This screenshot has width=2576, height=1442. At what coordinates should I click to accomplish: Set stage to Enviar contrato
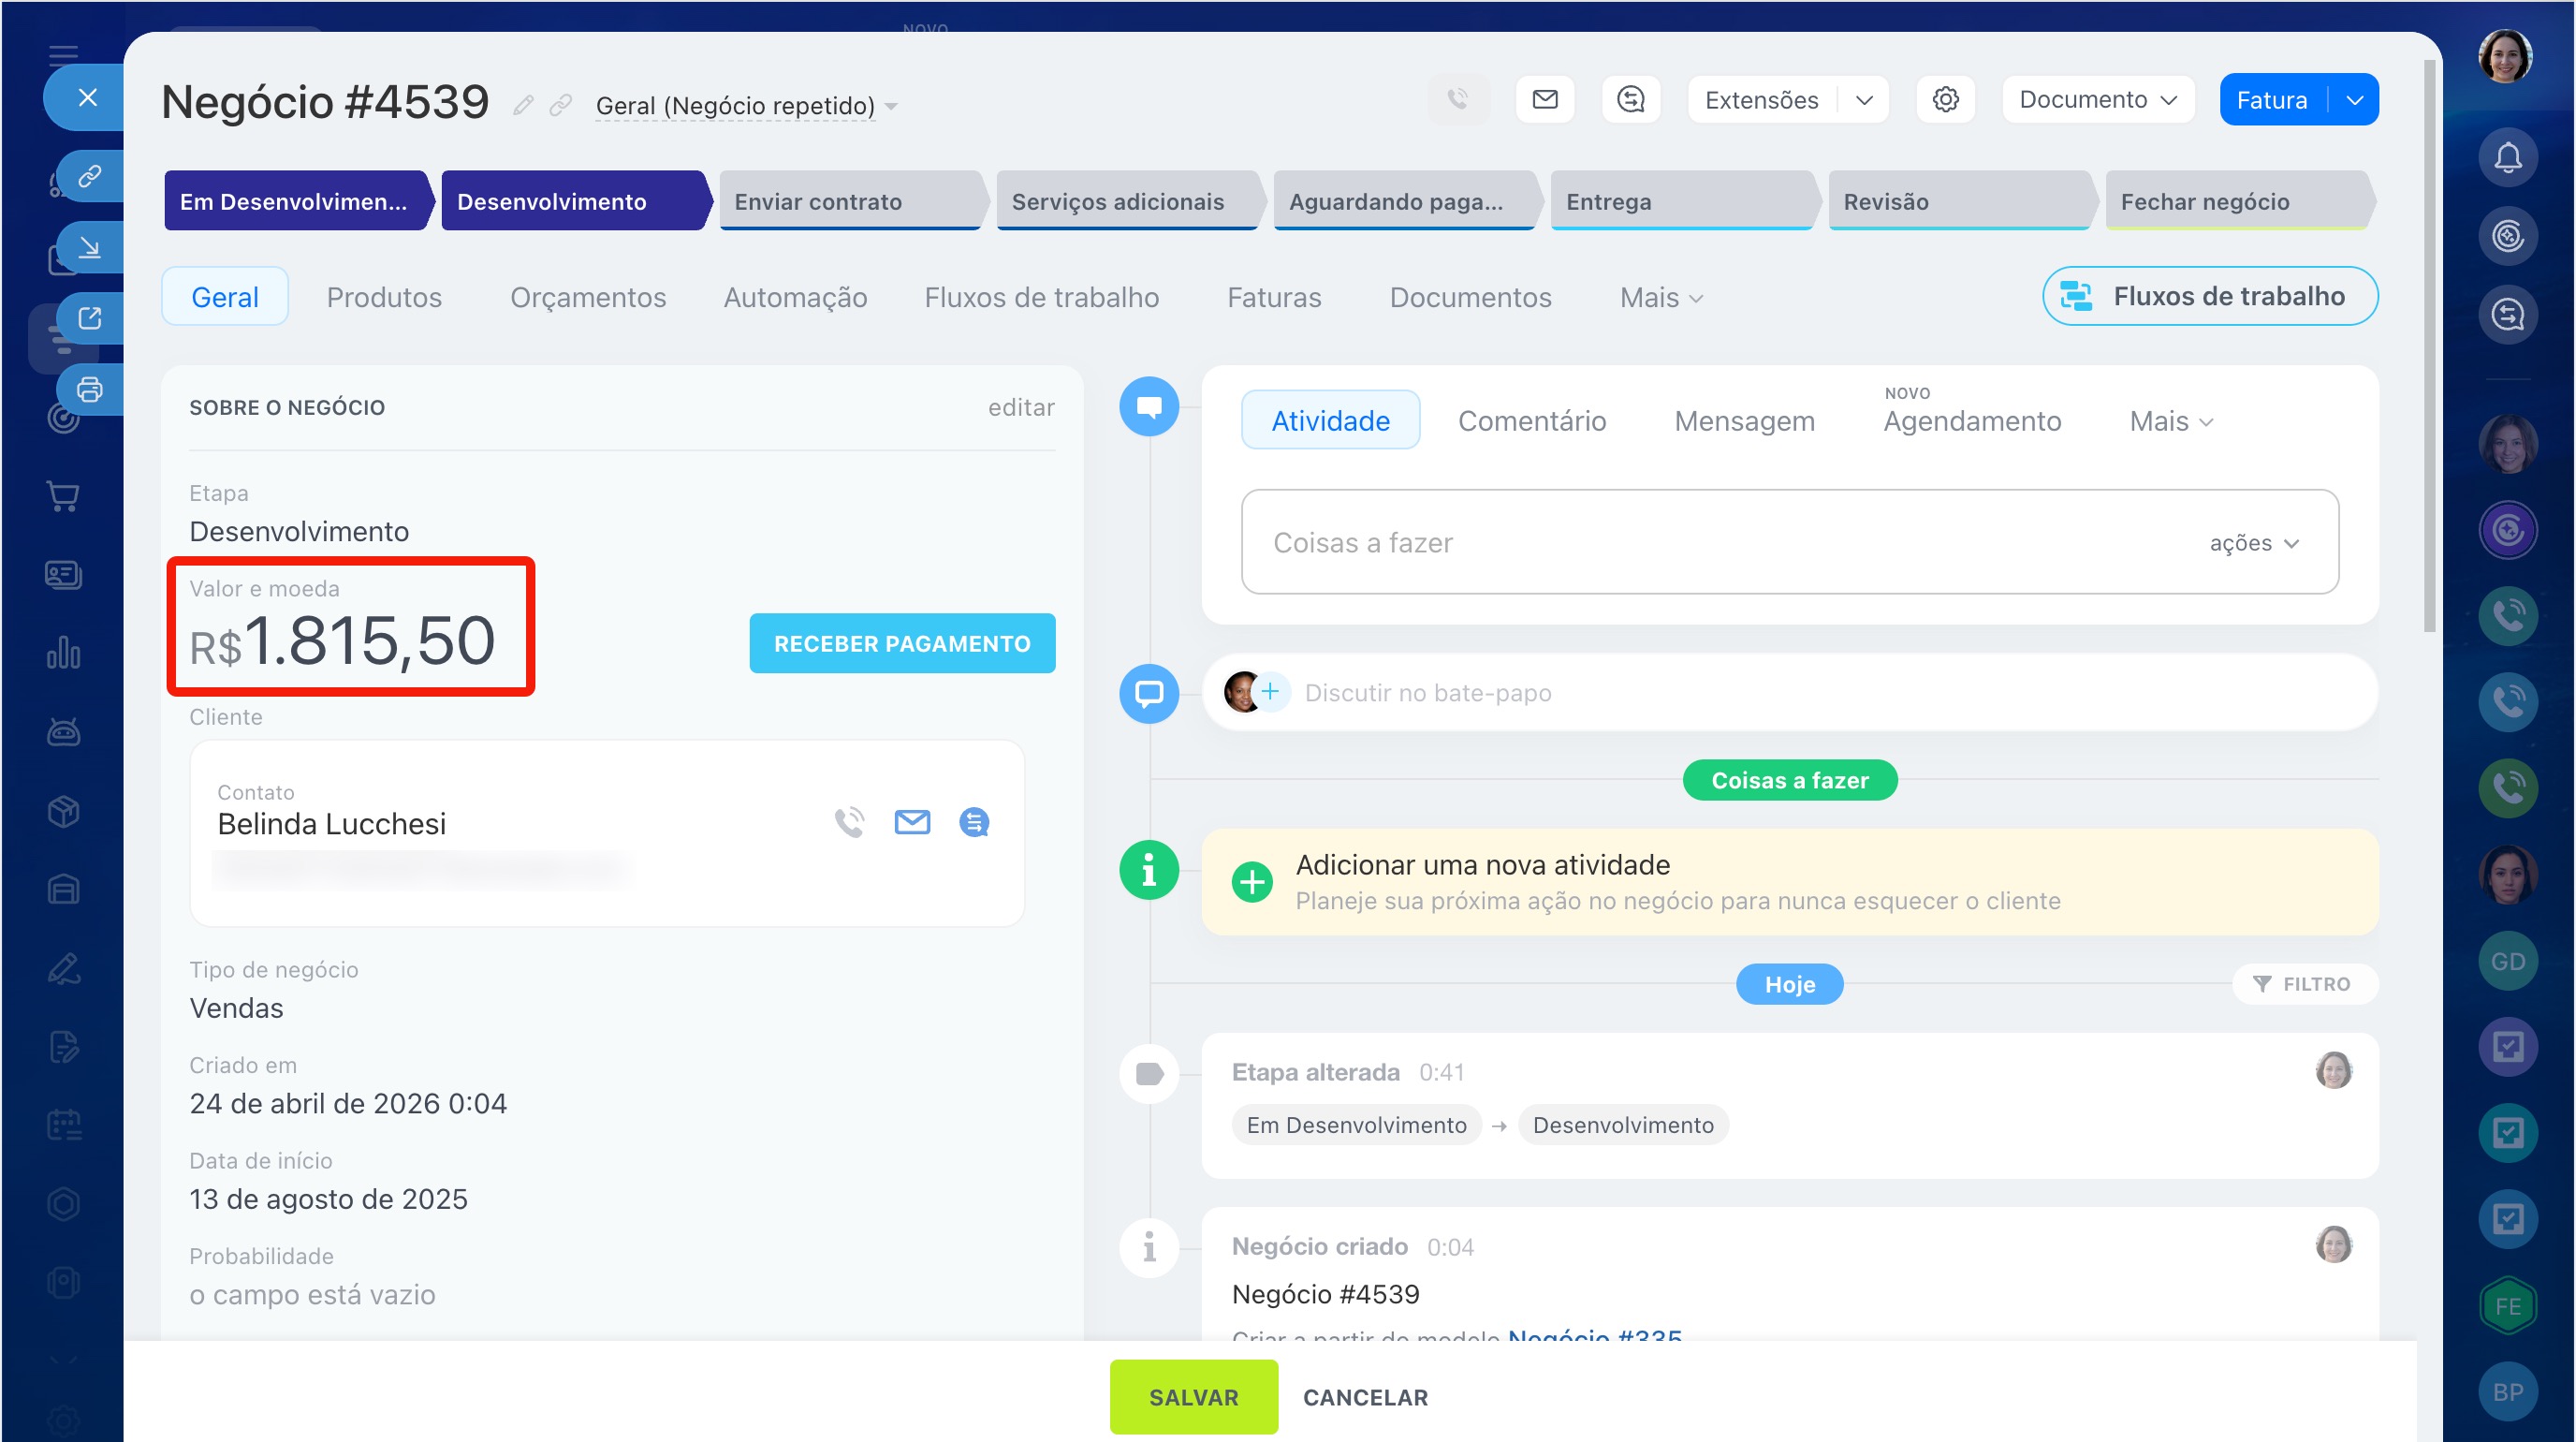[850, 201]
